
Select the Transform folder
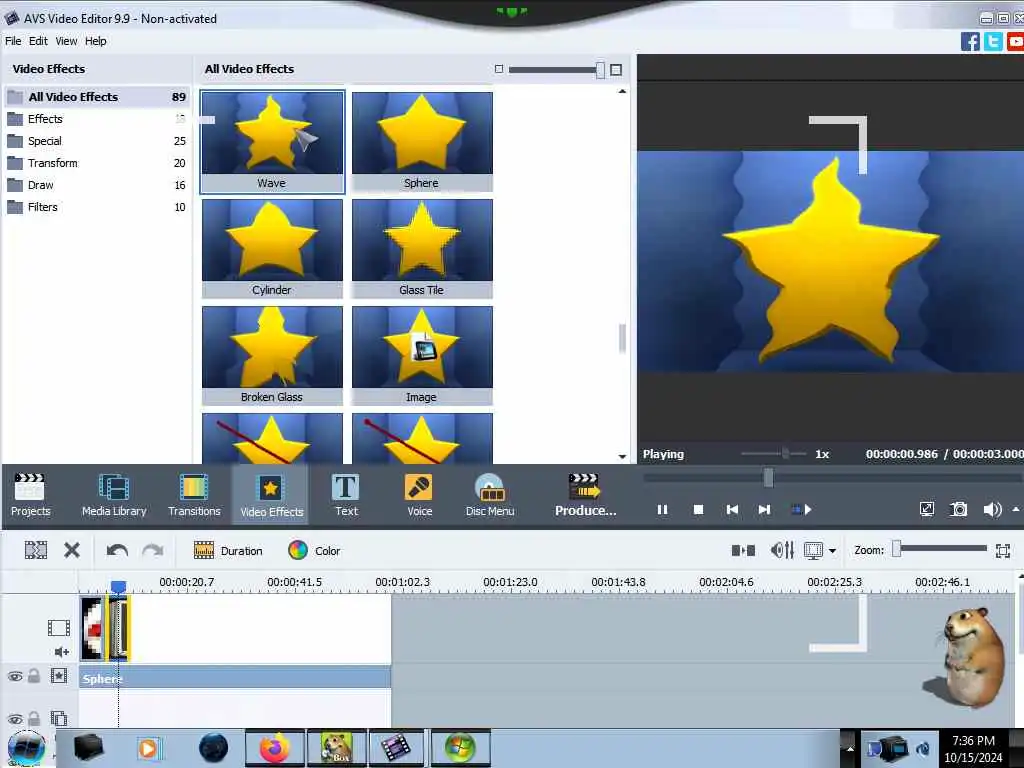click(97, 163)
